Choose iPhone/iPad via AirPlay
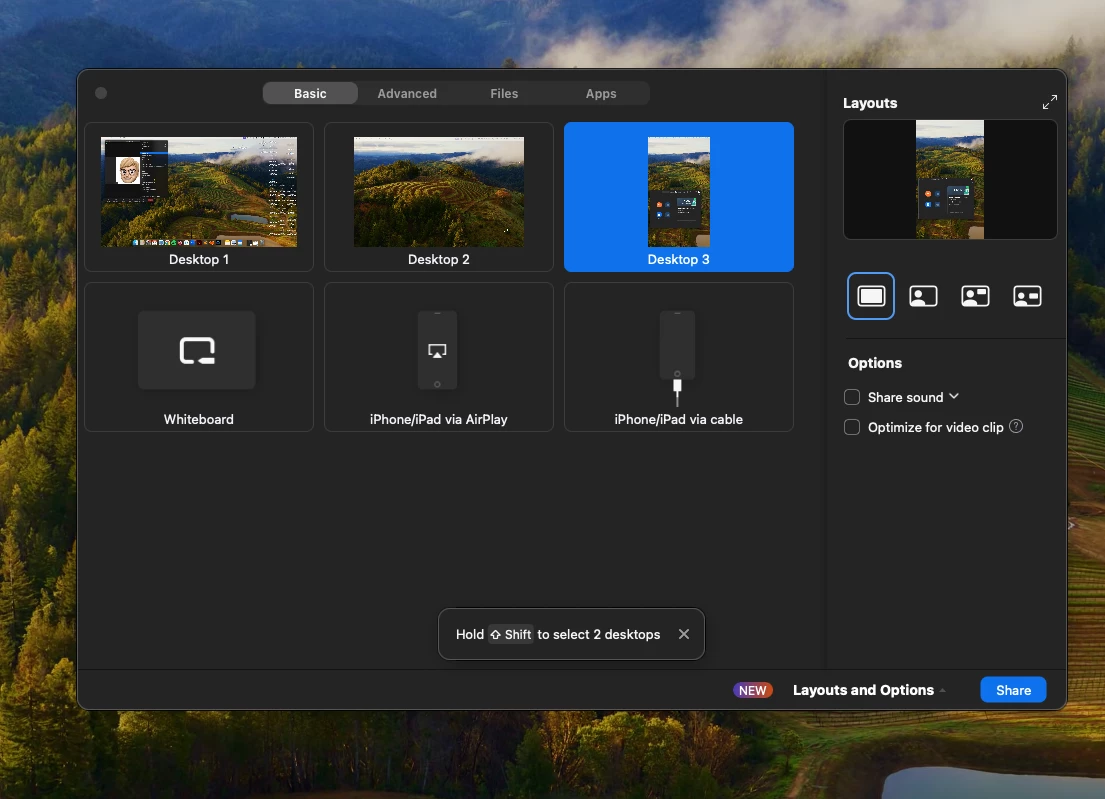 (x=438, y=357)
